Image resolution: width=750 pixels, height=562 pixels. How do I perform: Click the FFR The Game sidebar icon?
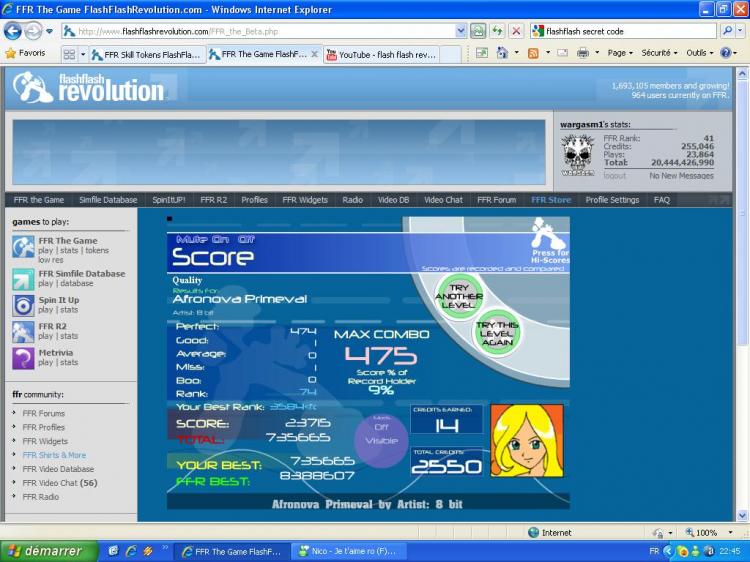(x=23, y=246)
